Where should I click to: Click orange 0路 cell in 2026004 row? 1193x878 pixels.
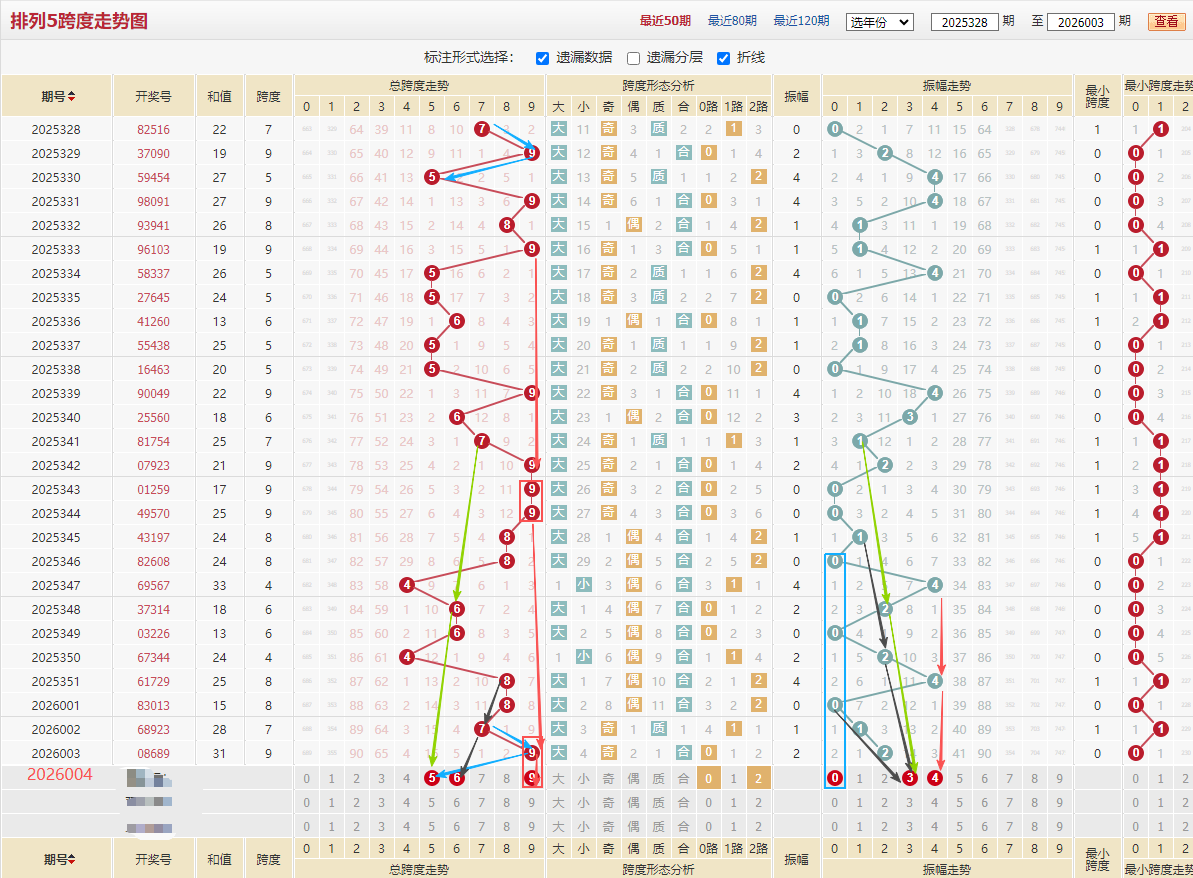708,778
